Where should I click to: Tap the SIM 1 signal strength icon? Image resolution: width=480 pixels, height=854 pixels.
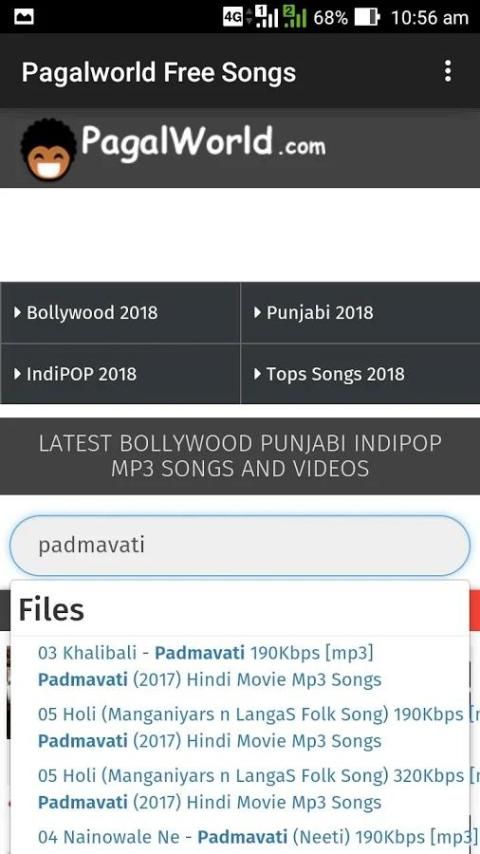(267, 17)
